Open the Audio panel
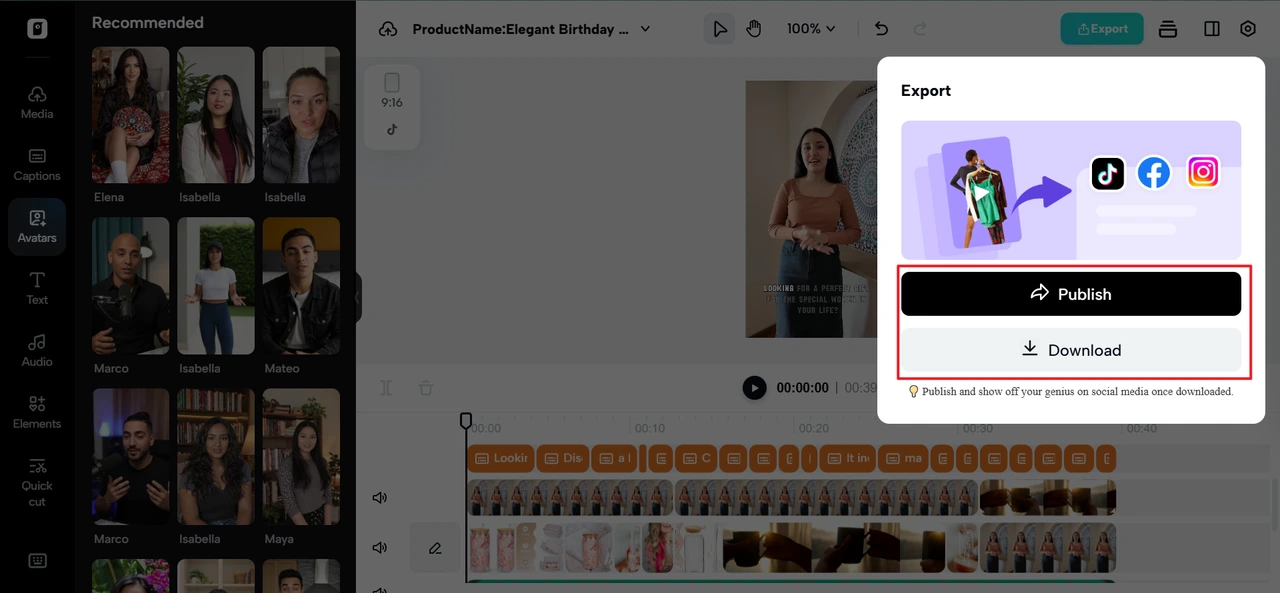Screen dimensions: 1280x593 (37, 350)
